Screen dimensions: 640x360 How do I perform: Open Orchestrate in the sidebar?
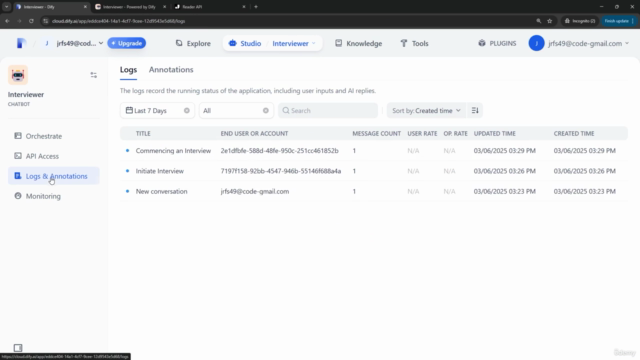click(53, 136)
